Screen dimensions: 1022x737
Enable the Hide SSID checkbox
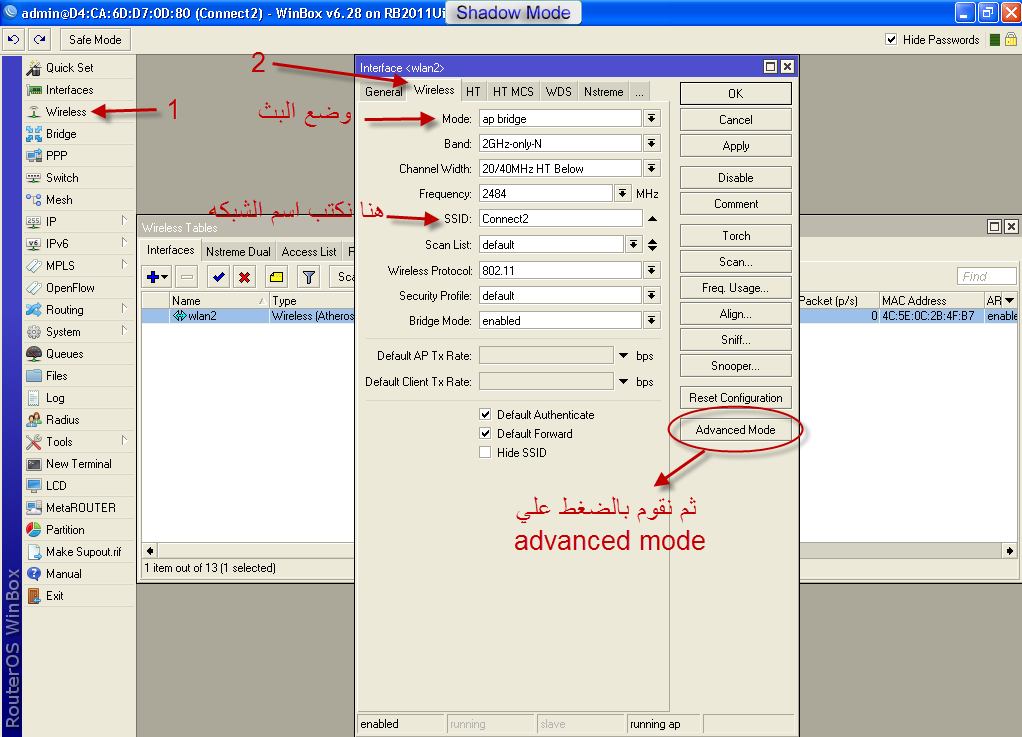[x=485, y=452]
